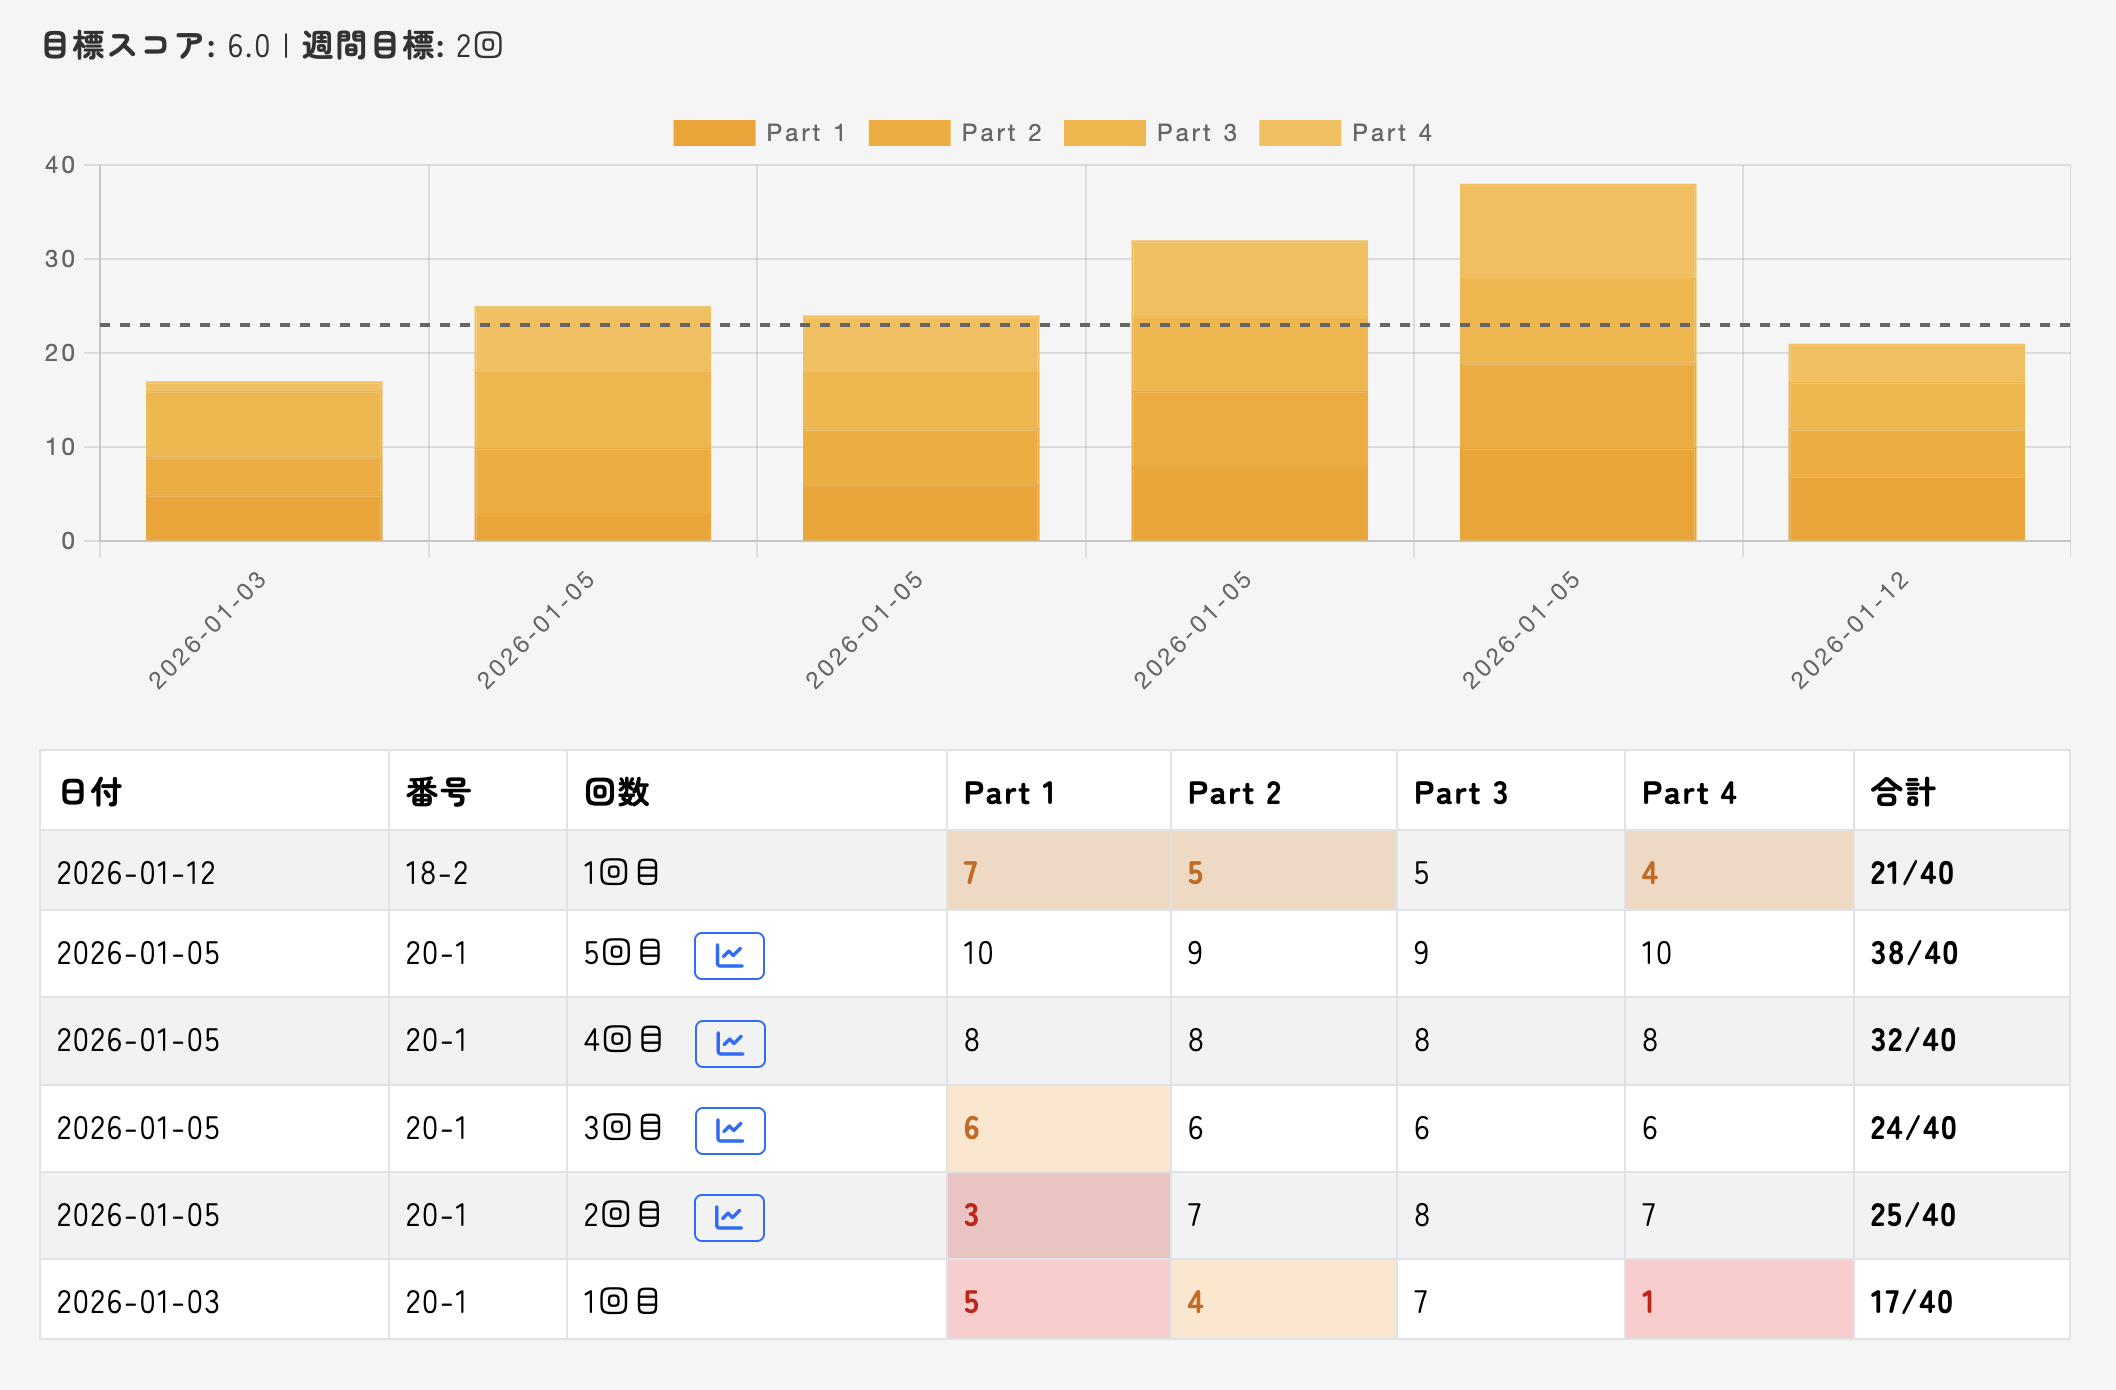
Task: Click the 18-2 number cell
Action: 436,873
